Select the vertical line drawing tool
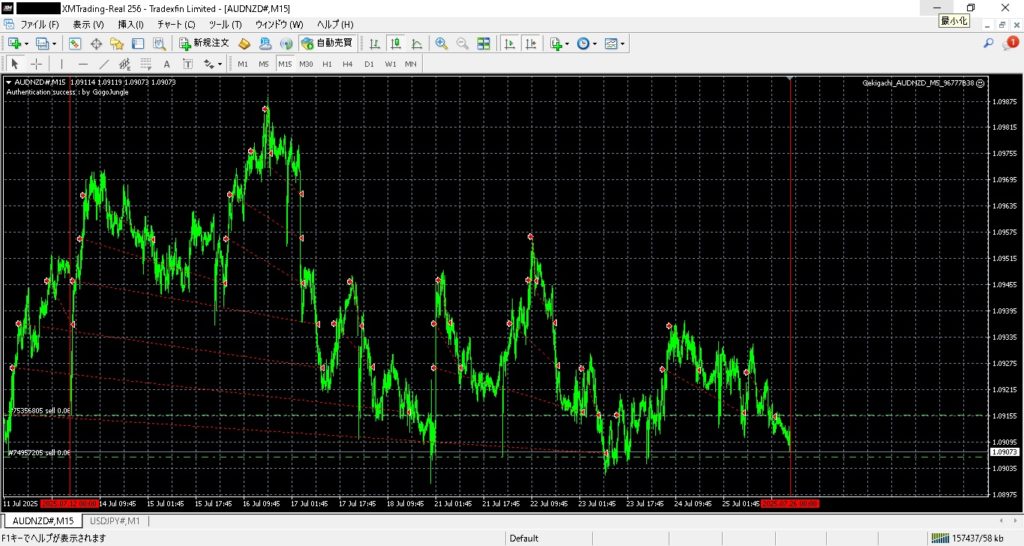1024x546 pixels. 61,64
